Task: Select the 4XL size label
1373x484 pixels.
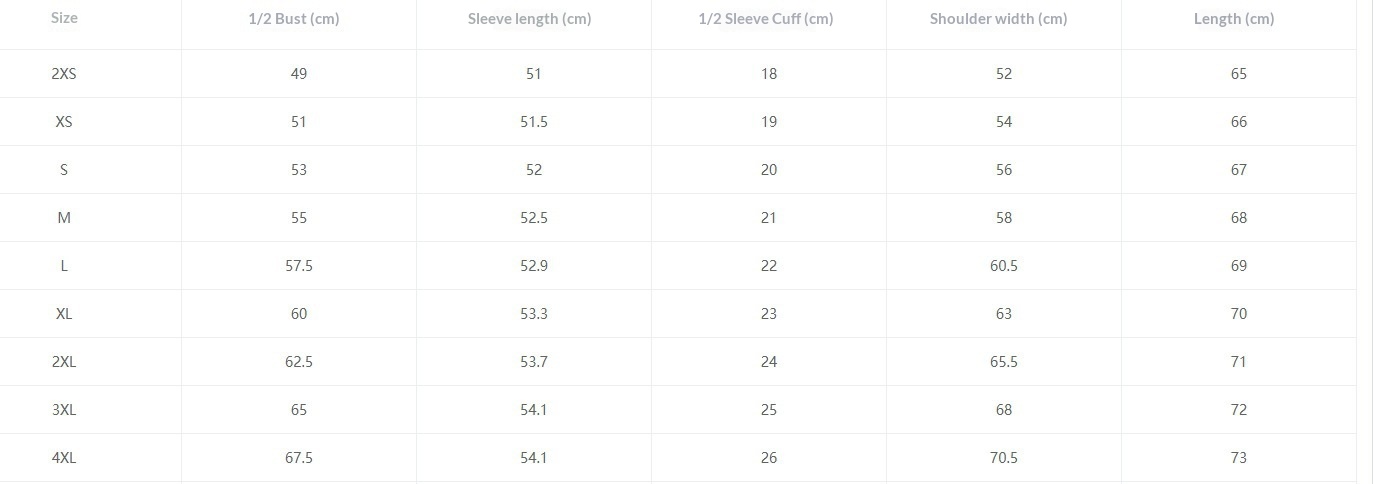Action: (64, 458)
